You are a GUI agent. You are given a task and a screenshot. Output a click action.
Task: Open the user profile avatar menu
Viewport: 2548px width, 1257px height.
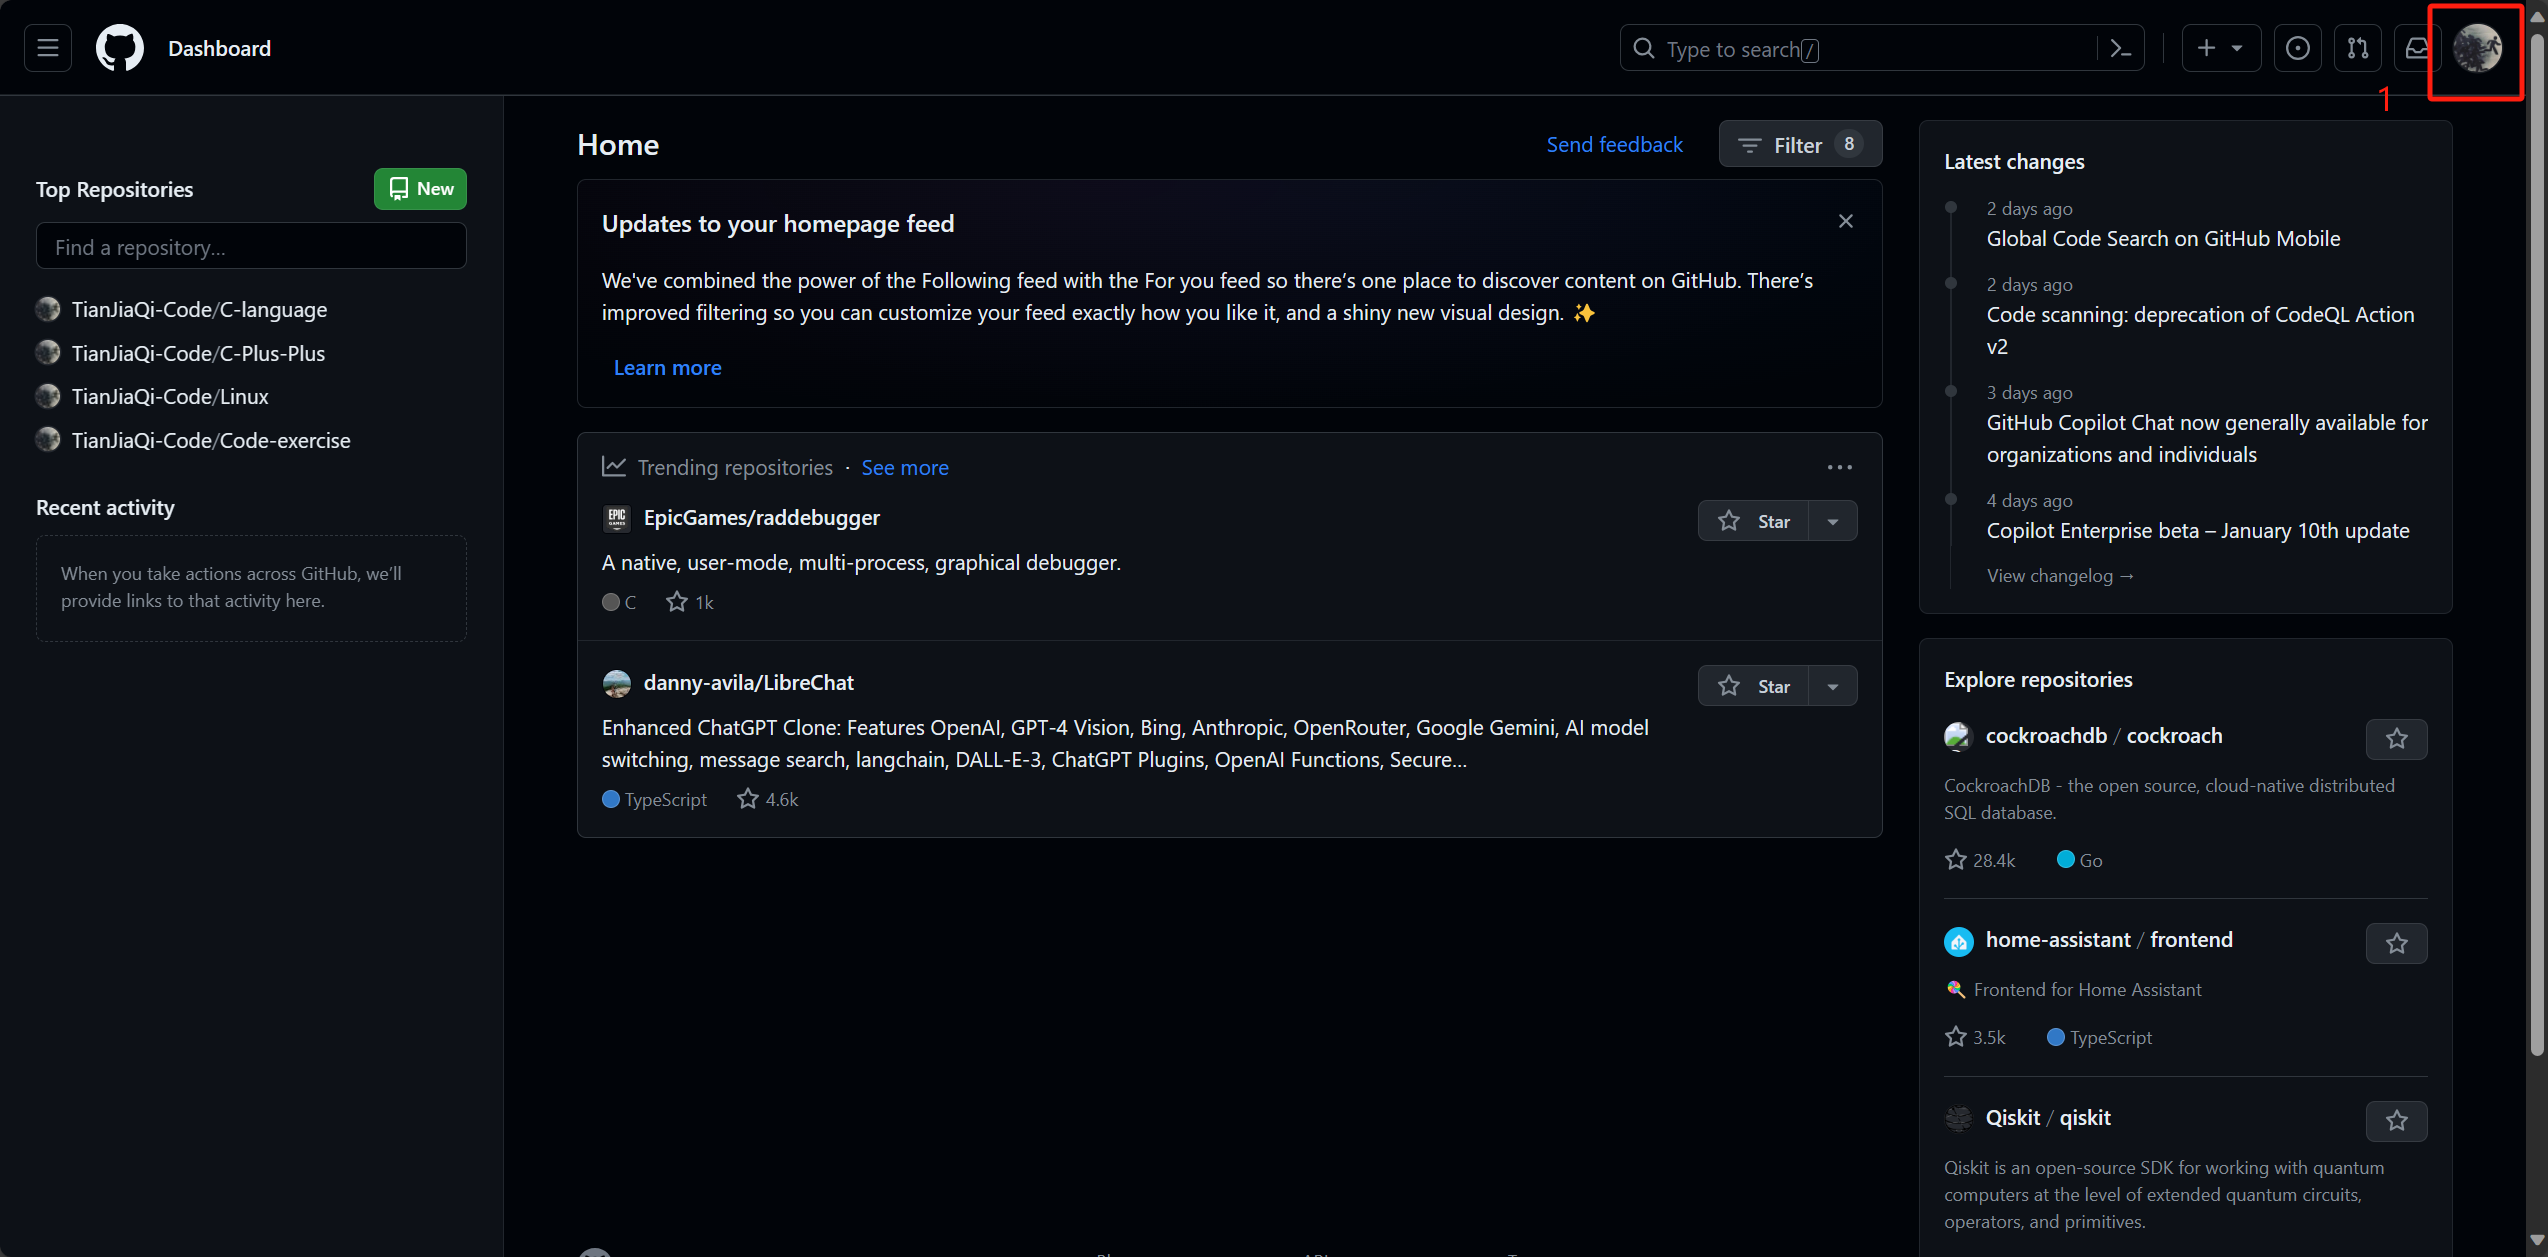pyautogui.click(x=2478, y=48)
